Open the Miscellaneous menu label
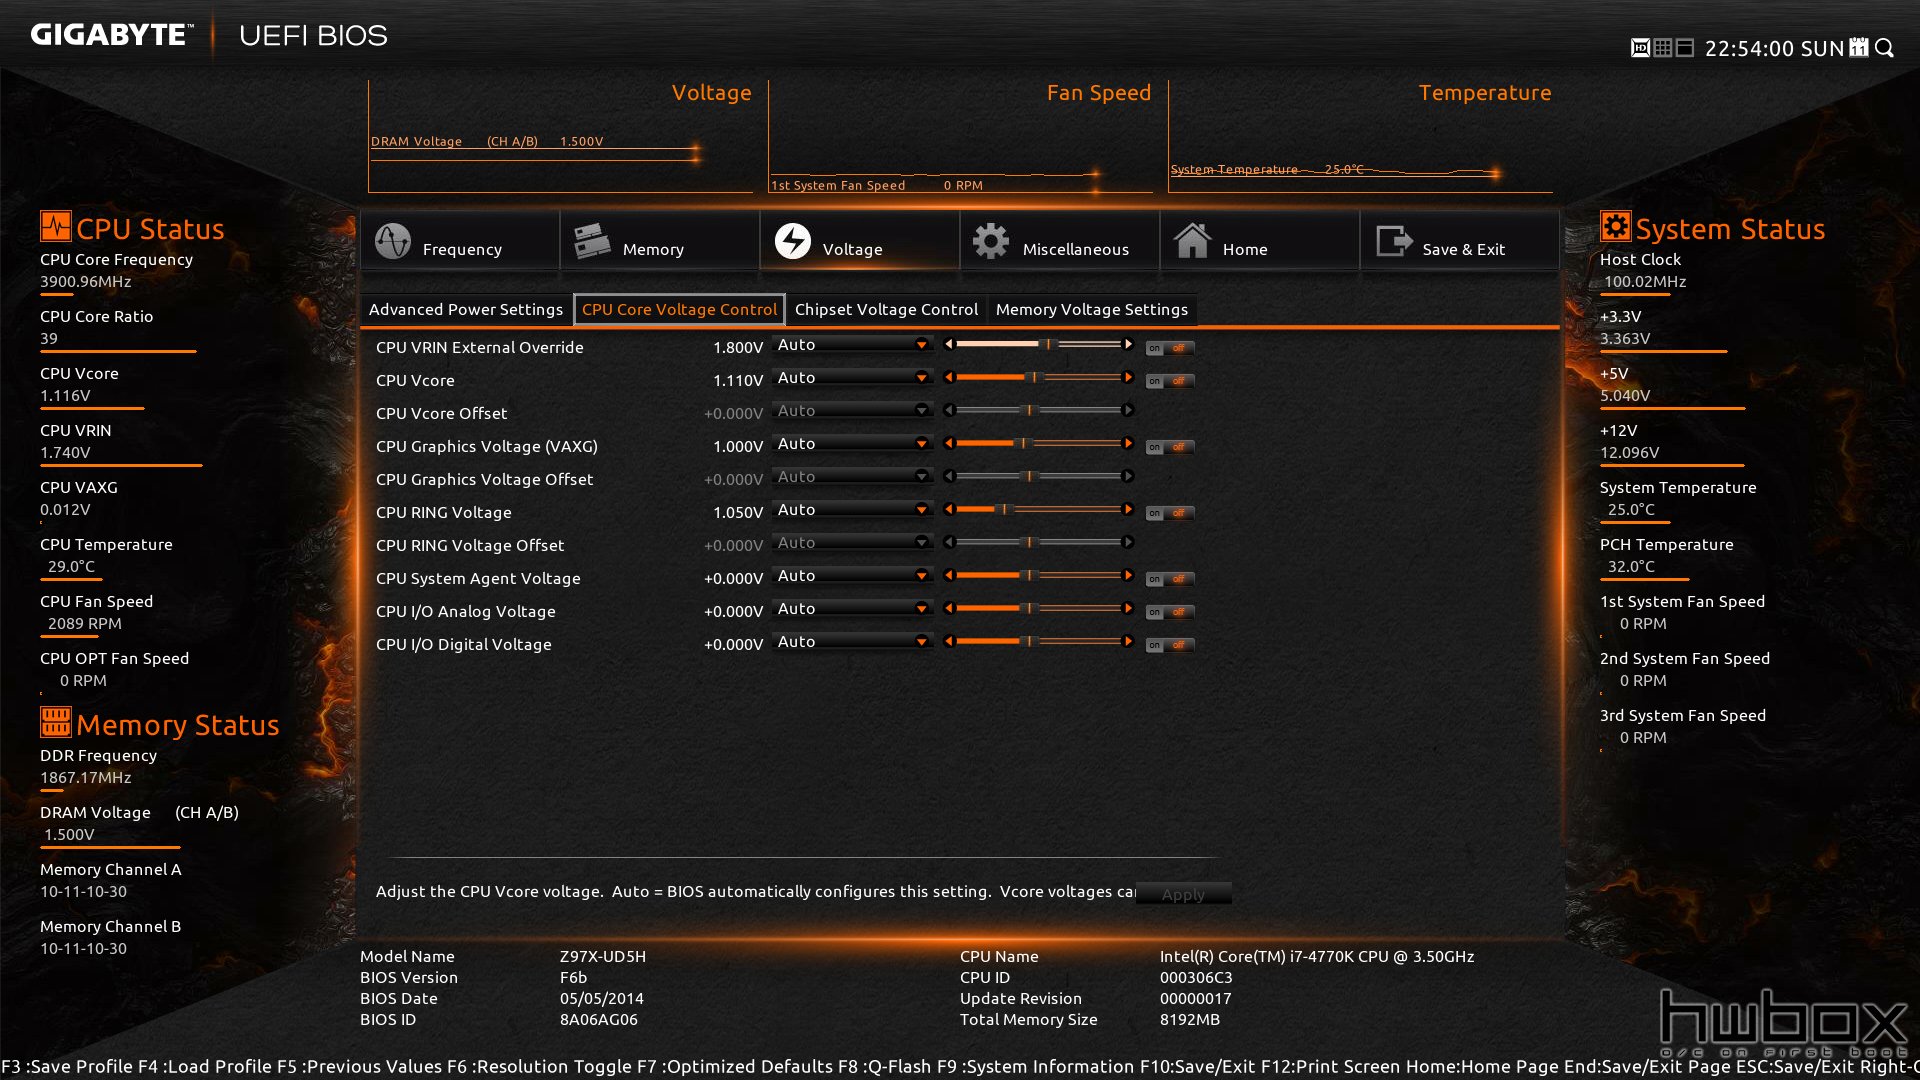 tap(1076, 249)
